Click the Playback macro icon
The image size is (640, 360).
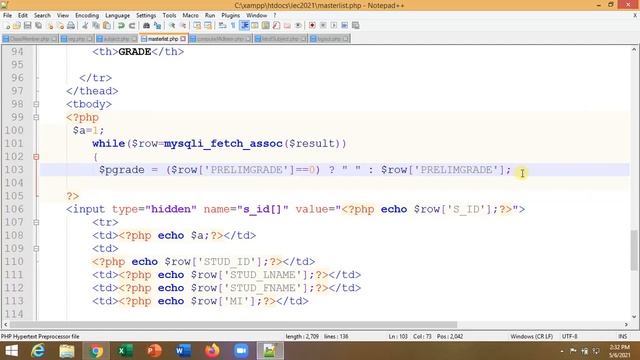coord(334,25)
